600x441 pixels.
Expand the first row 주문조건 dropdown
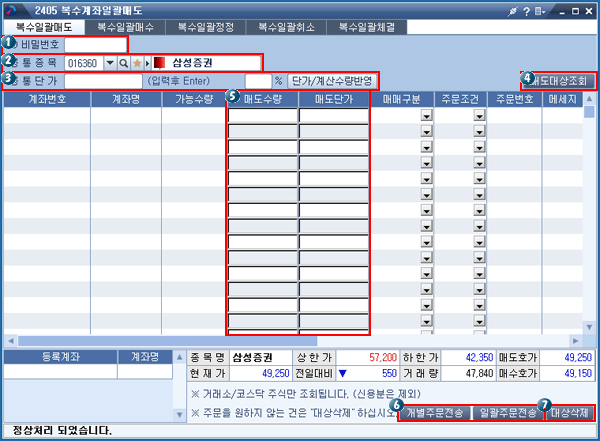479,116
